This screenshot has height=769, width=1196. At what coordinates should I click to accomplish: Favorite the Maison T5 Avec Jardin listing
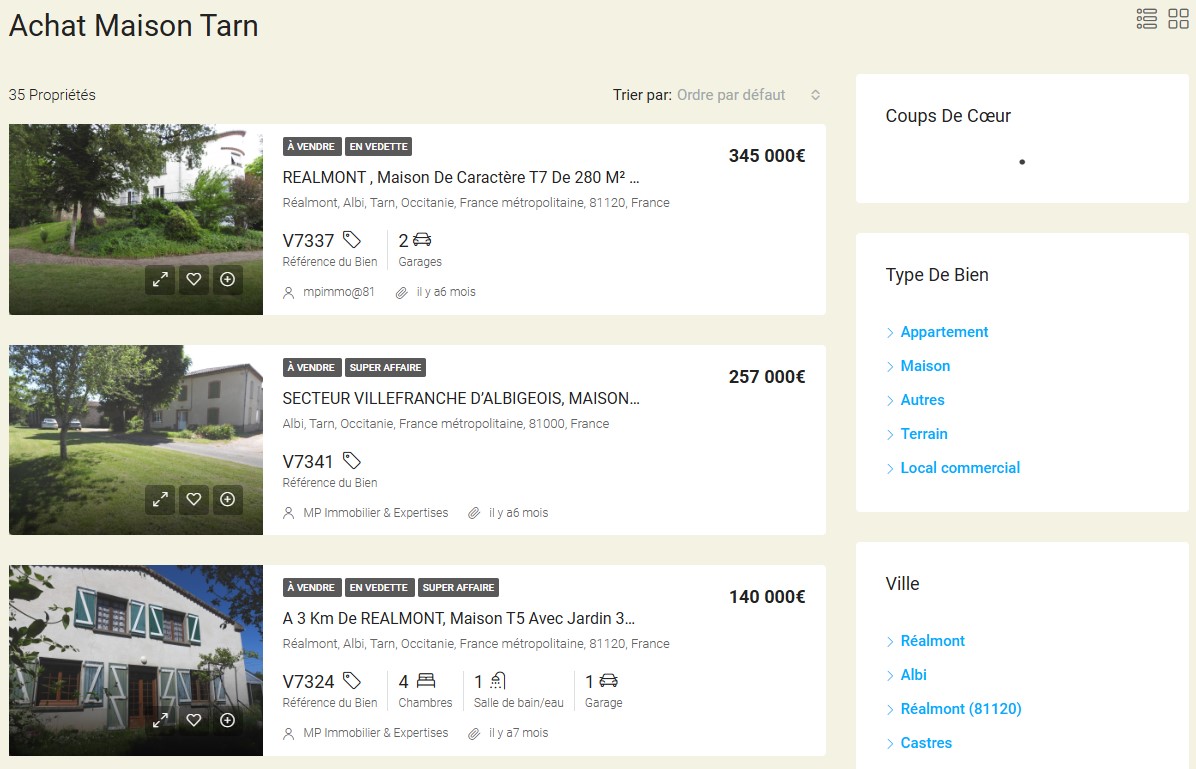click(194, 720)
